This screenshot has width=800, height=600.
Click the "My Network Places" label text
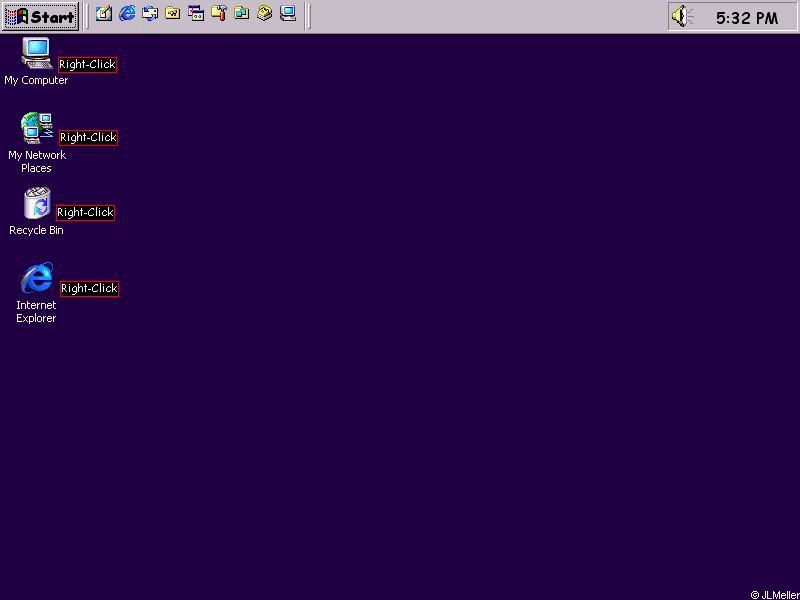coord(37,162)
